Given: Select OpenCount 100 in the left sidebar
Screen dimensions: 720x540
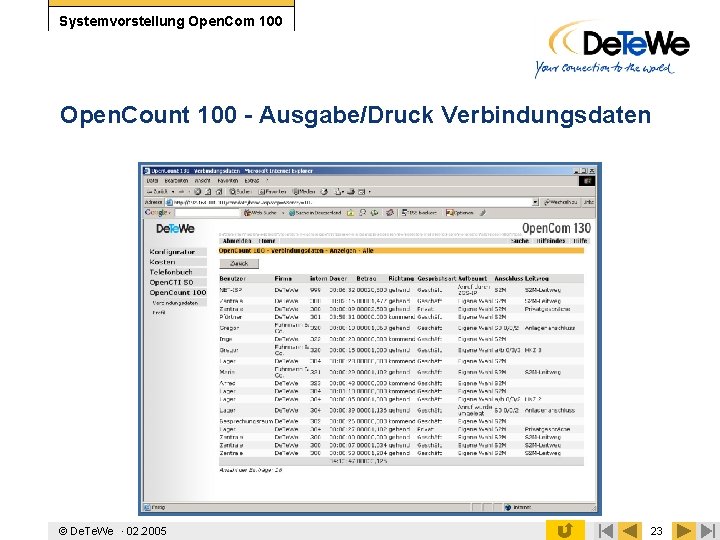Looking at the screenshot, I should point(177,292).
